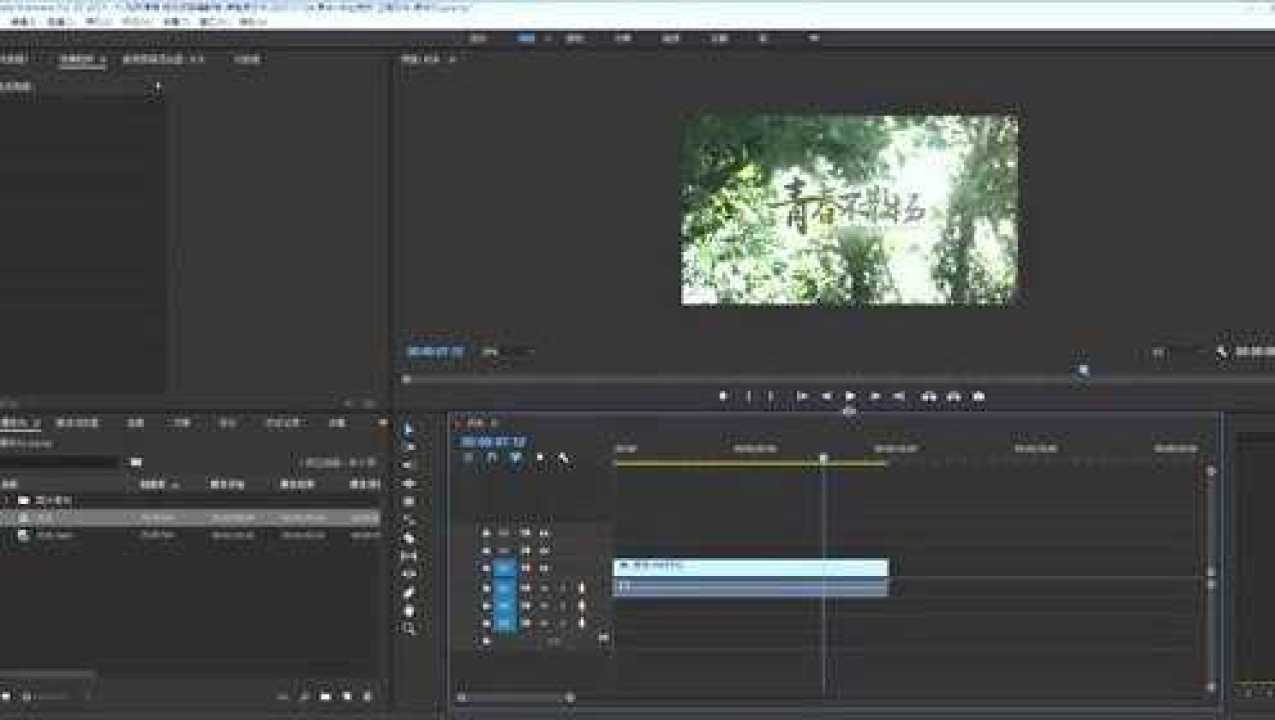
Task: Select the Selection arrow tool
Action: point(409,429)
